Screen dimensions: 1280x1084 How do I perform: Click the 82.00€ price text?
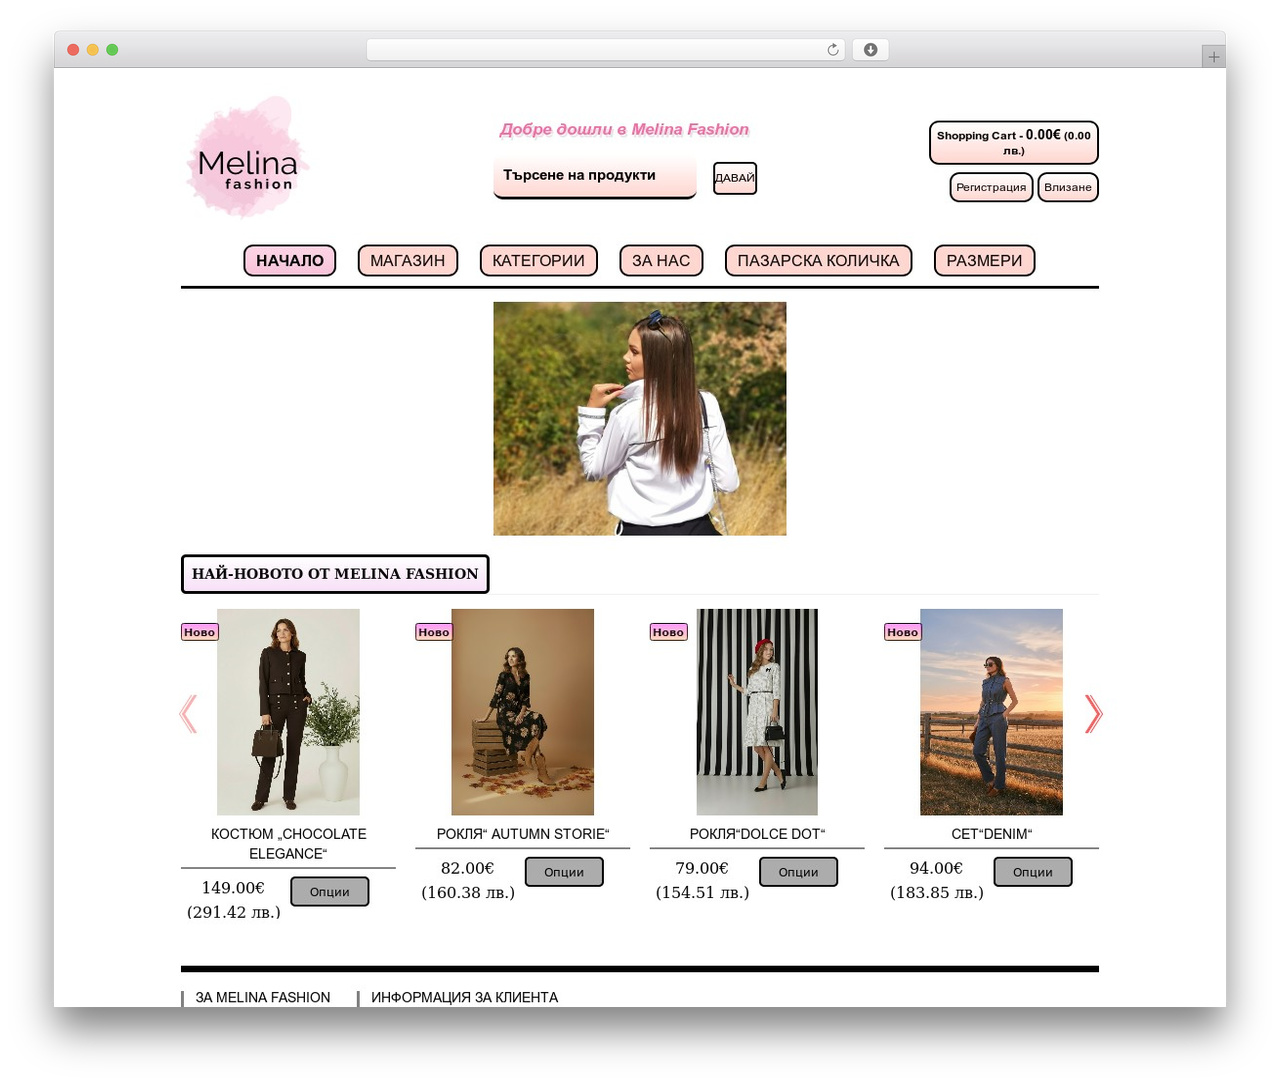pos(467,868)
